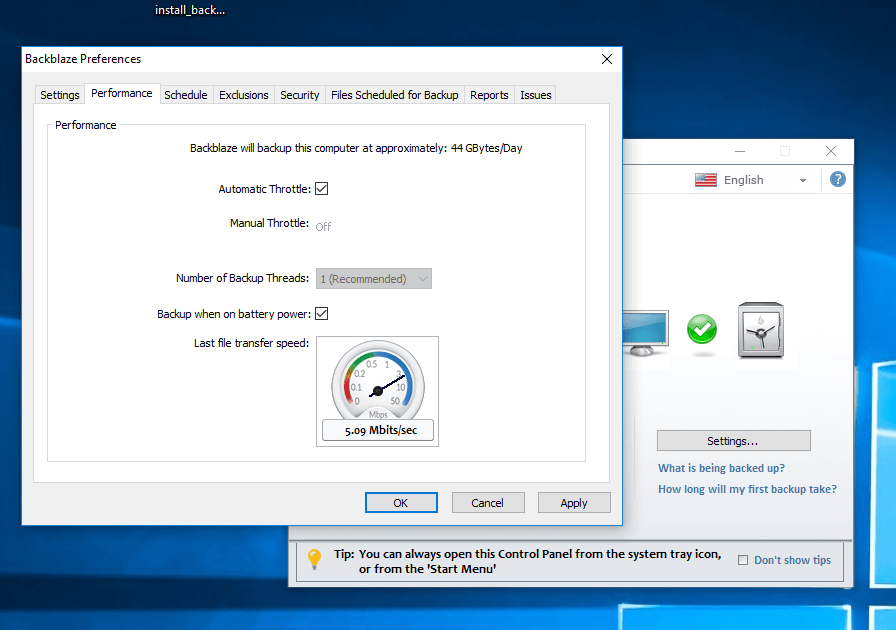Click the green checkmark status icon
The height and width of the screenshot is (630, 896).
(x=702, y=329)
